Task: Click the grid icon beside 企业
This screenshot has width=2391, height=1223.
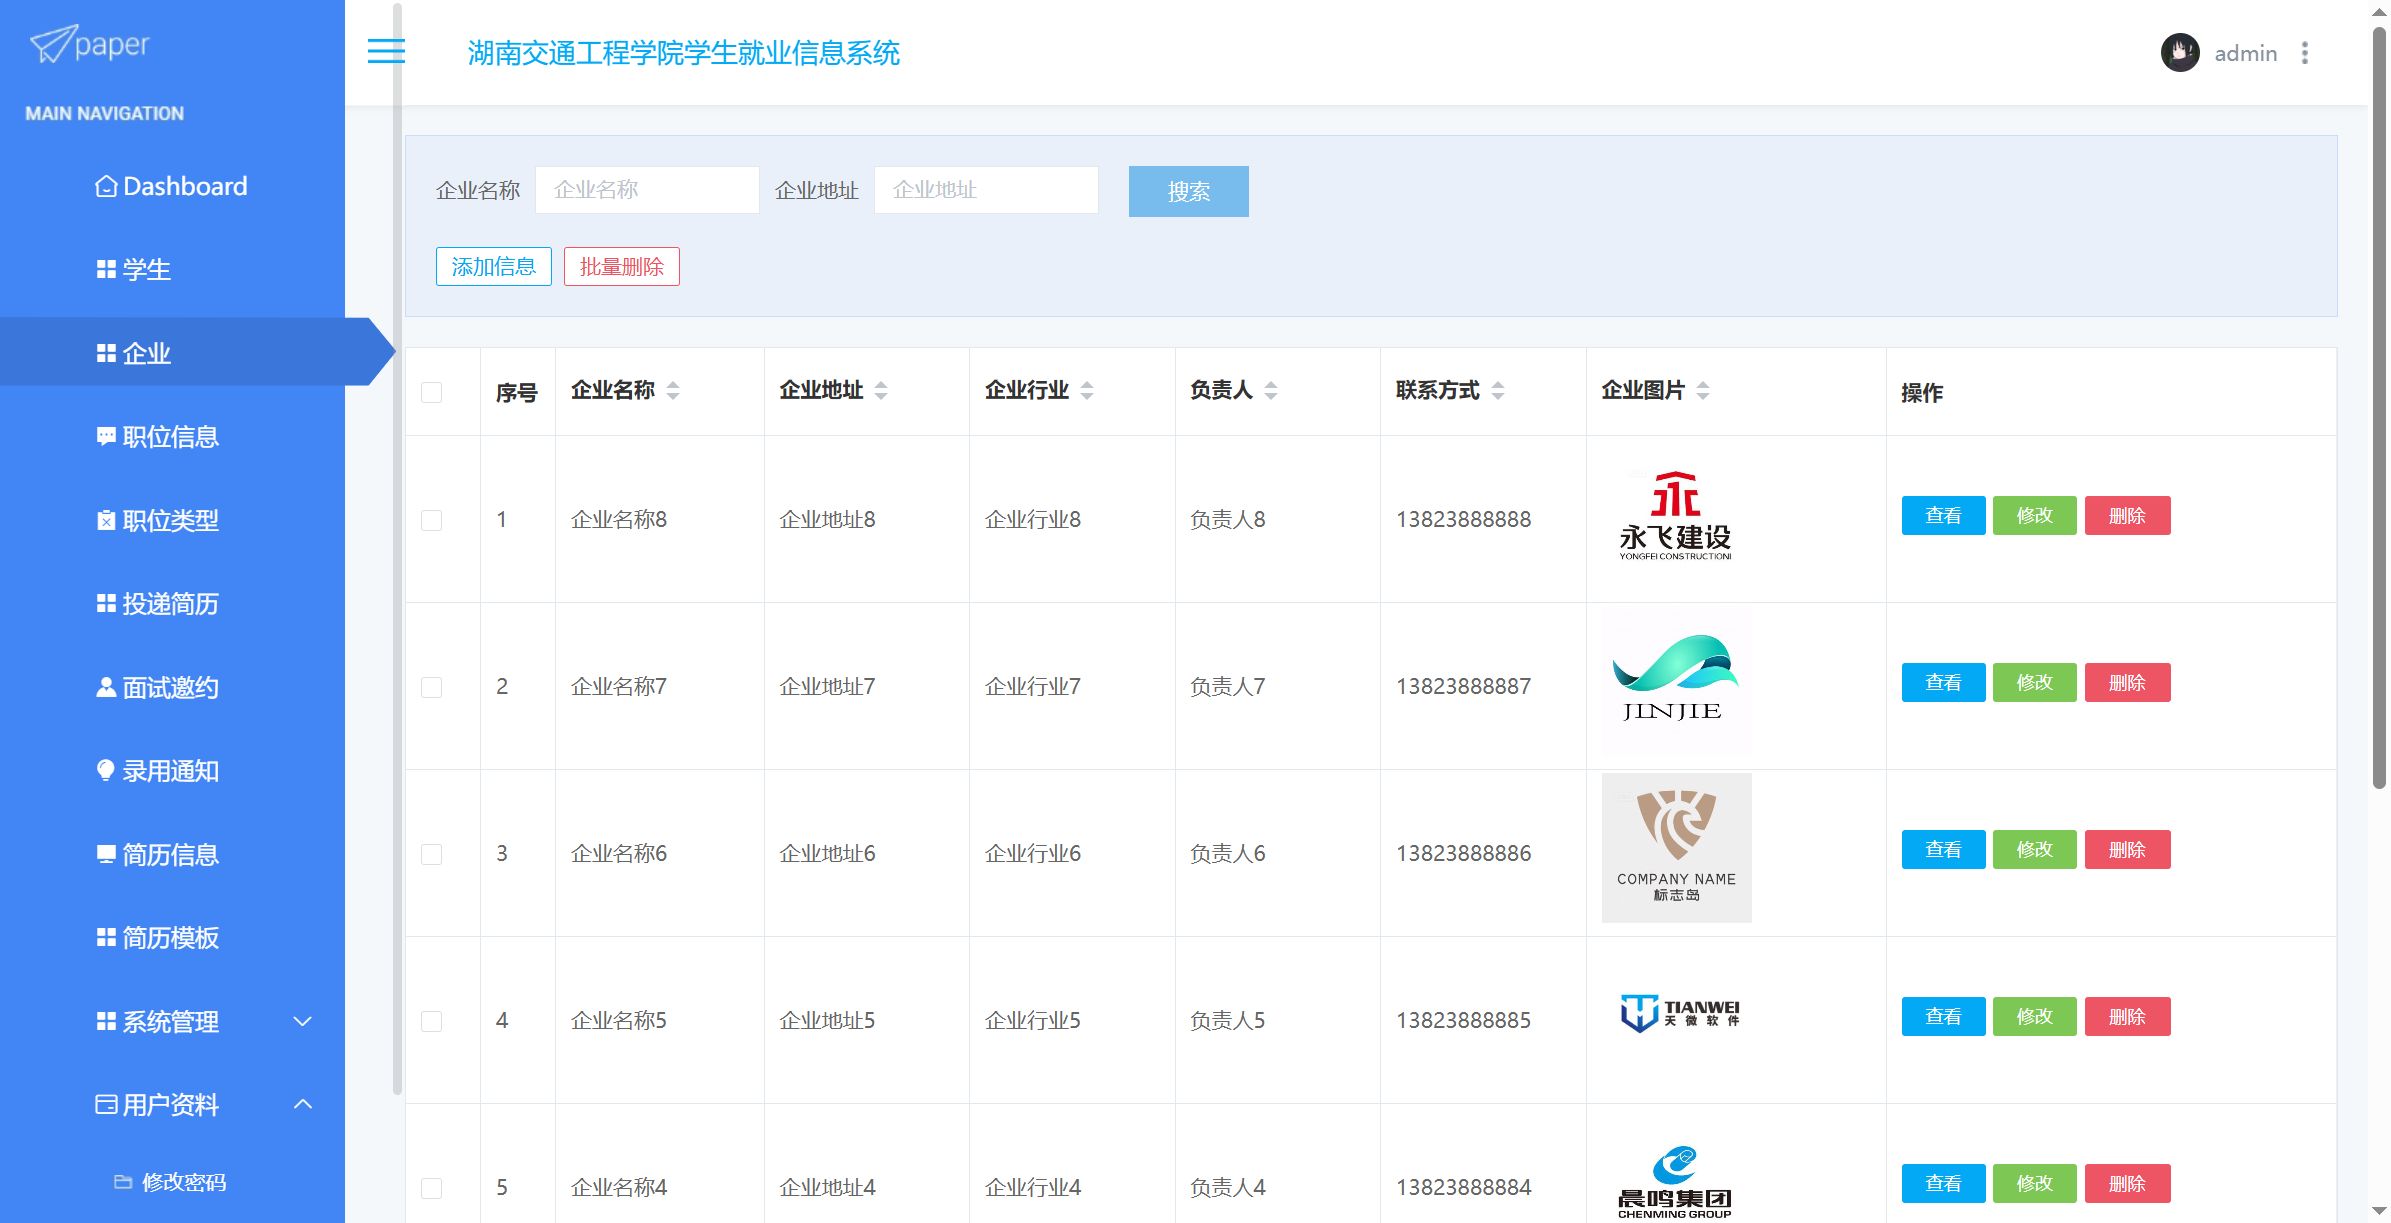Action: click(x=106, y=353)
